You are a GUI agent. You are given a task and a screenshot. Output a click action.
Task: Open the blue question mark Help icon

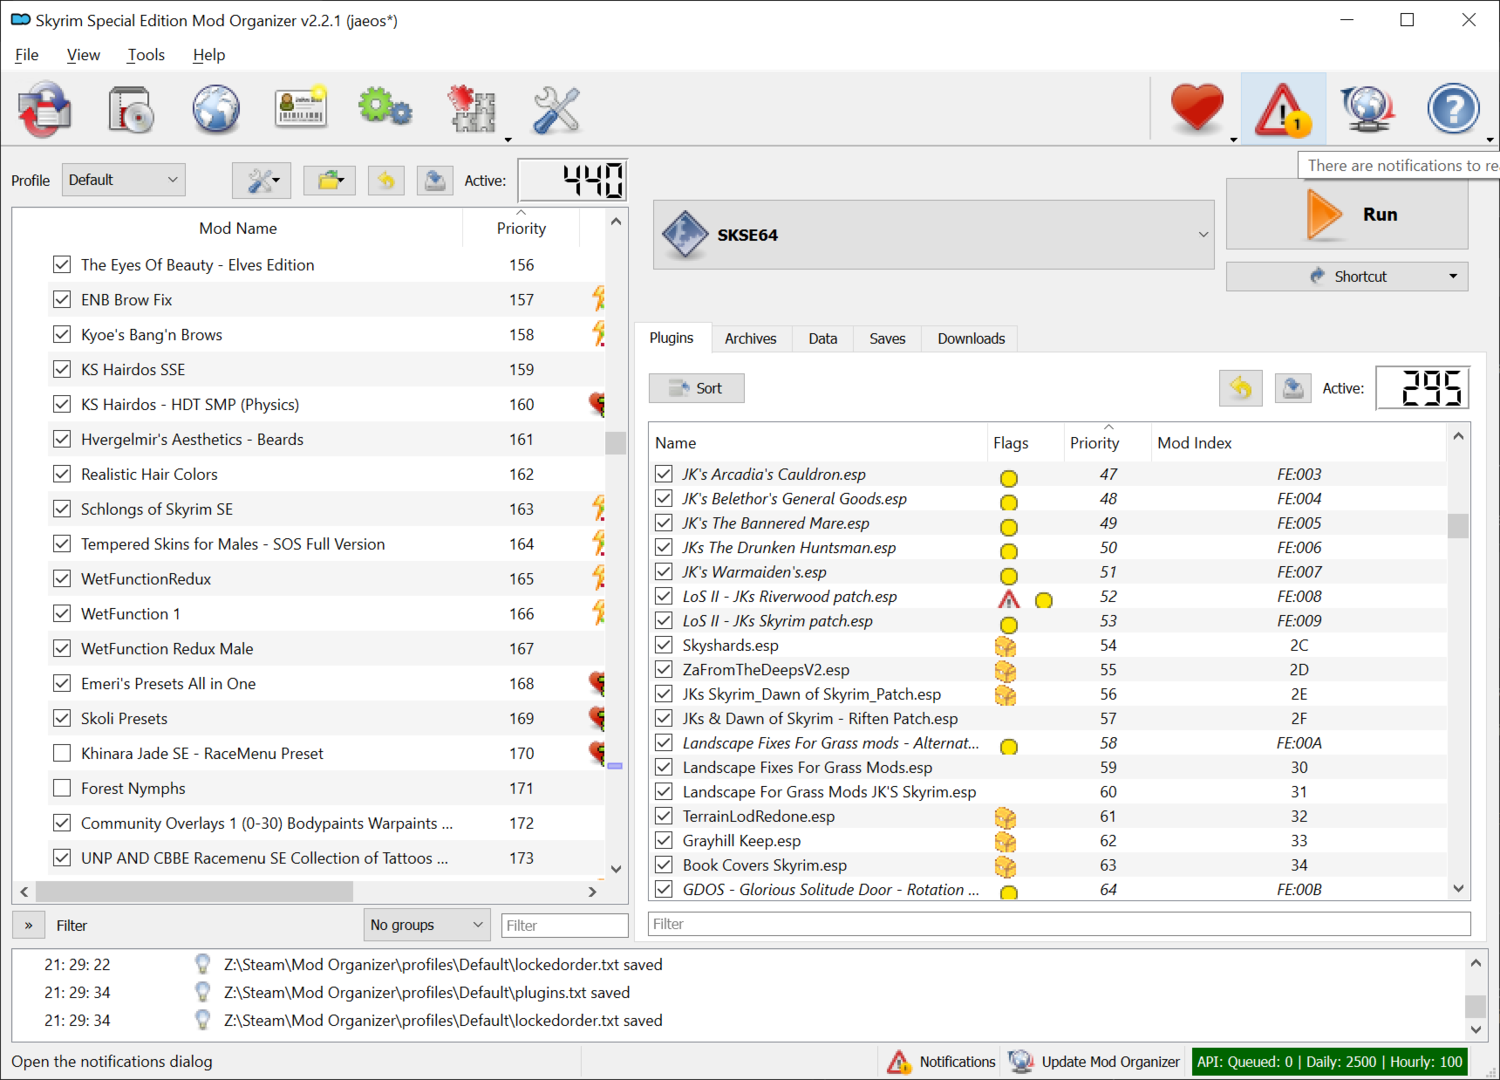point(1453,109)
